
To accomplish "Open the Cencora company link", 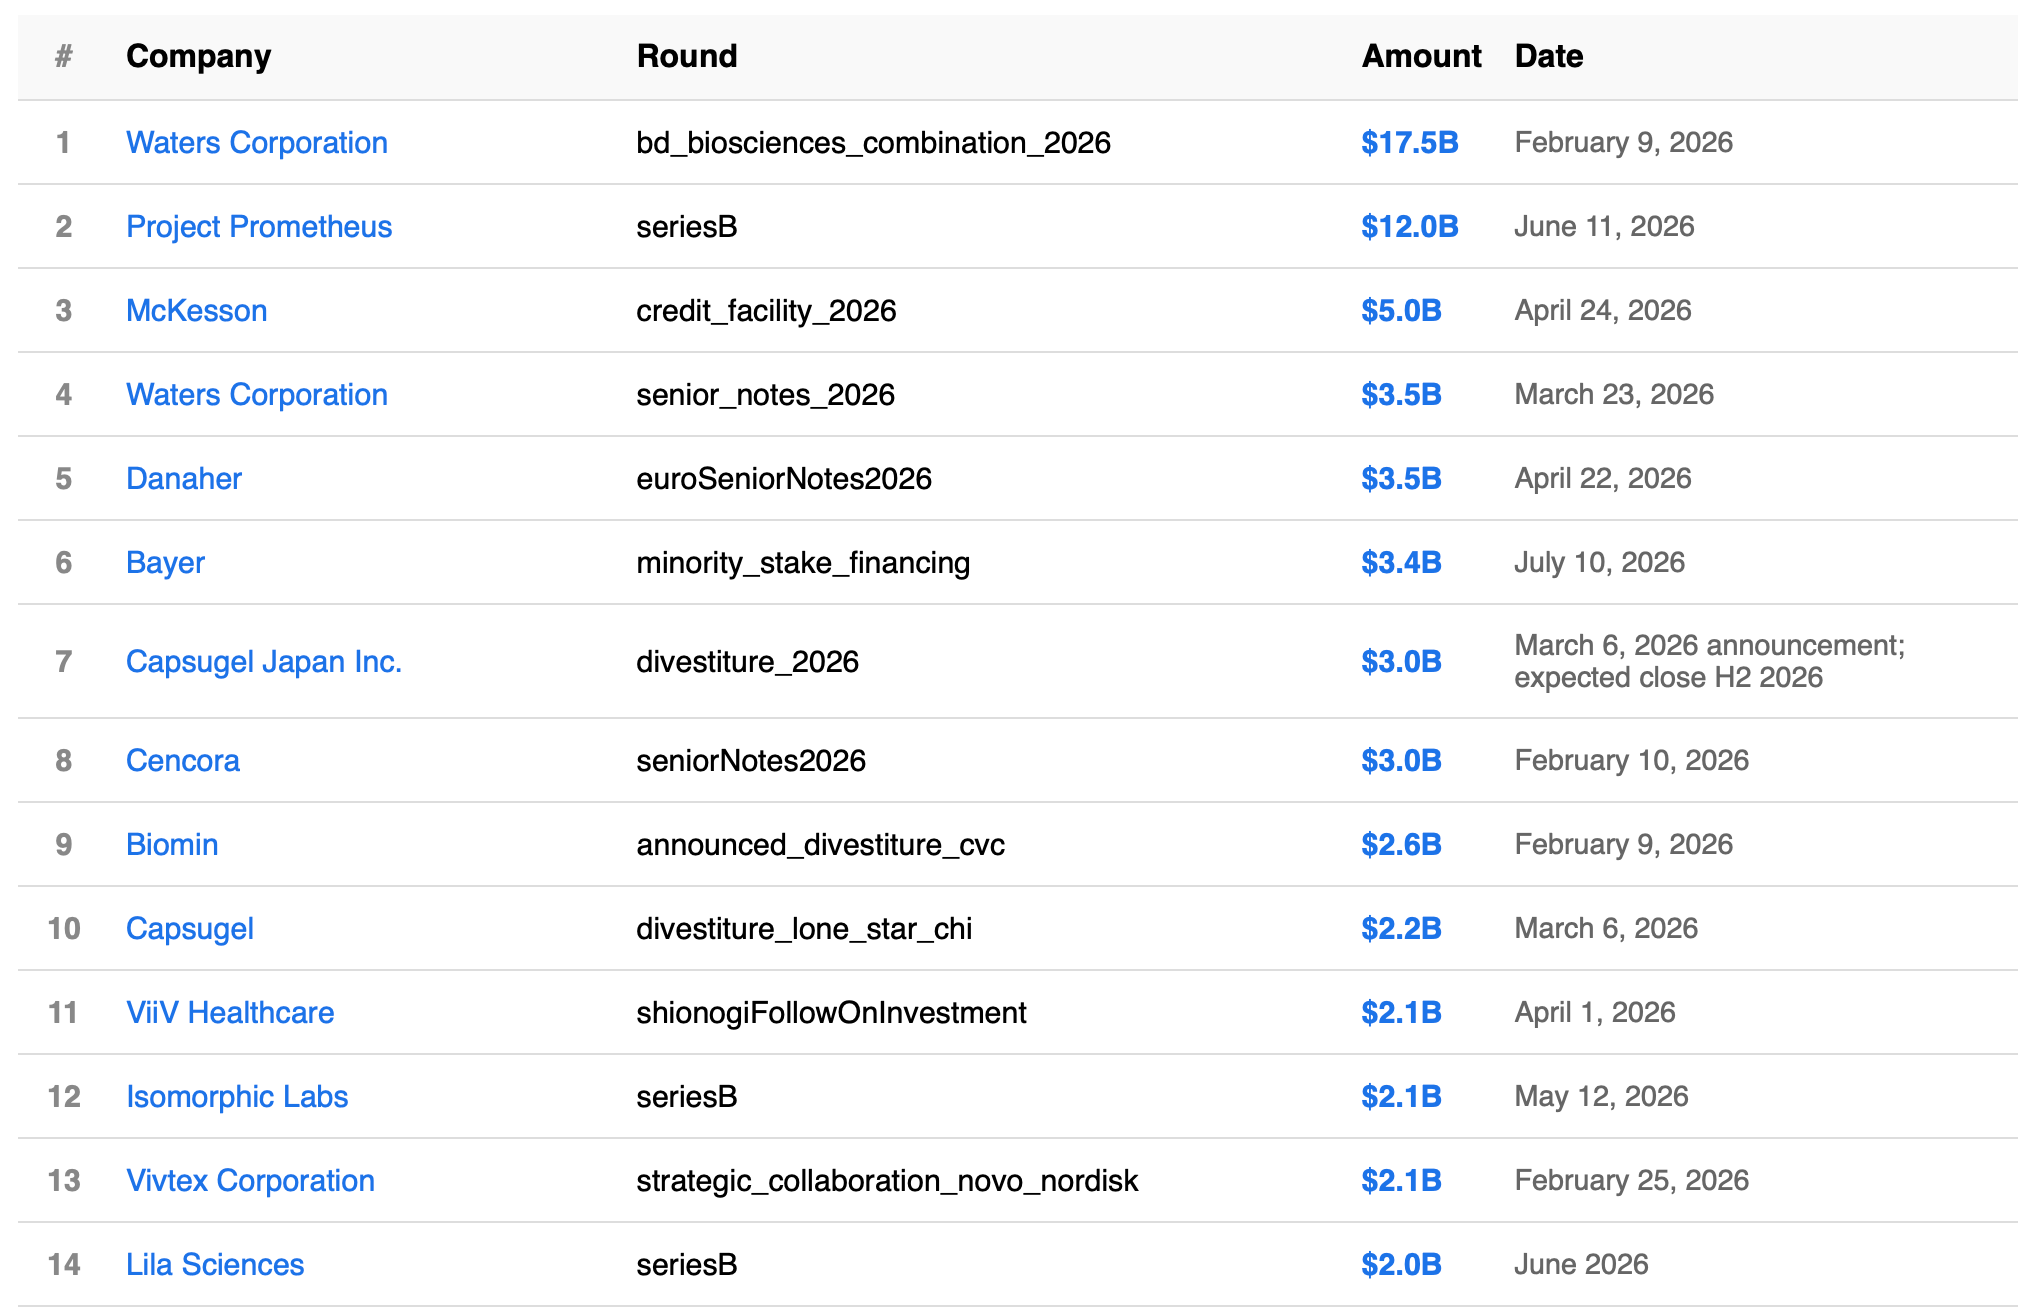I will point(183,761).
